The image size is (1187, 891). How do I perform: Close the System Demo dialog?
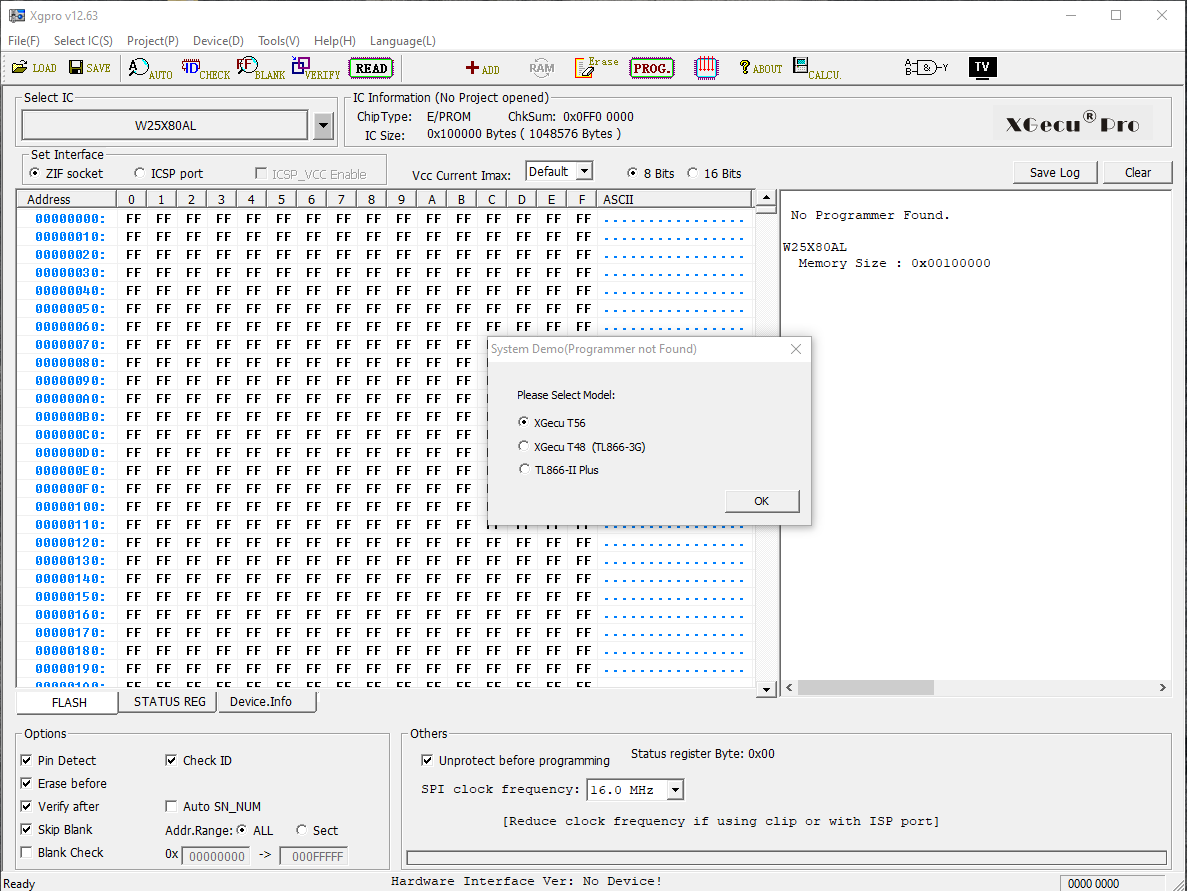click(x=796, y=349)
